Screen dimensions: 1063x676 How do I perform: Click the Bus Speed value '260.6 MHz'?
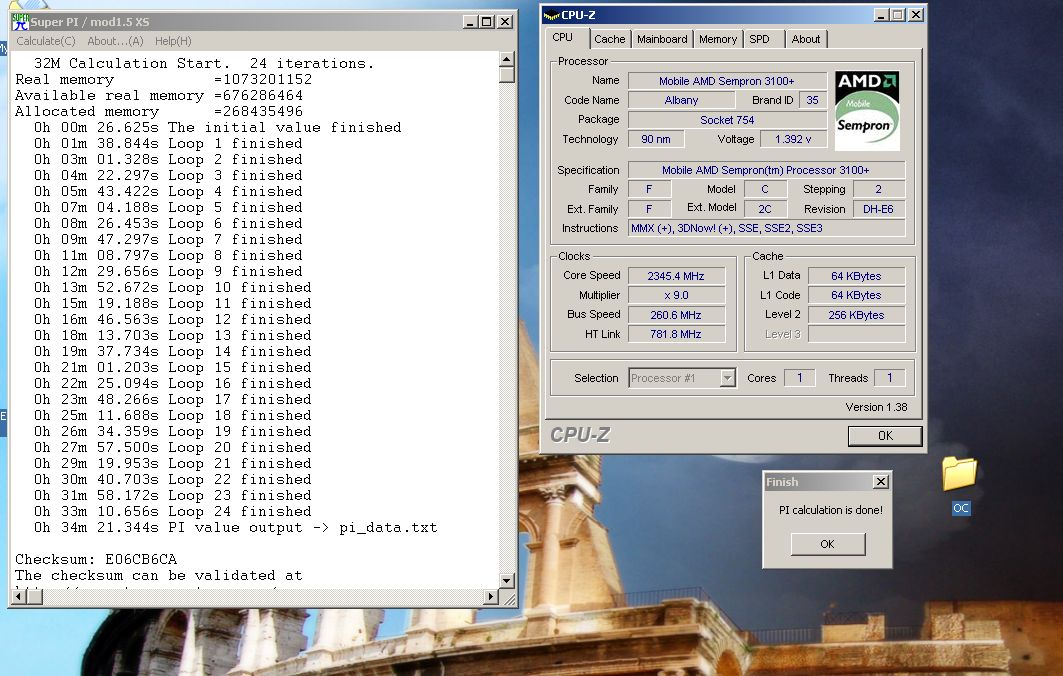676,315
